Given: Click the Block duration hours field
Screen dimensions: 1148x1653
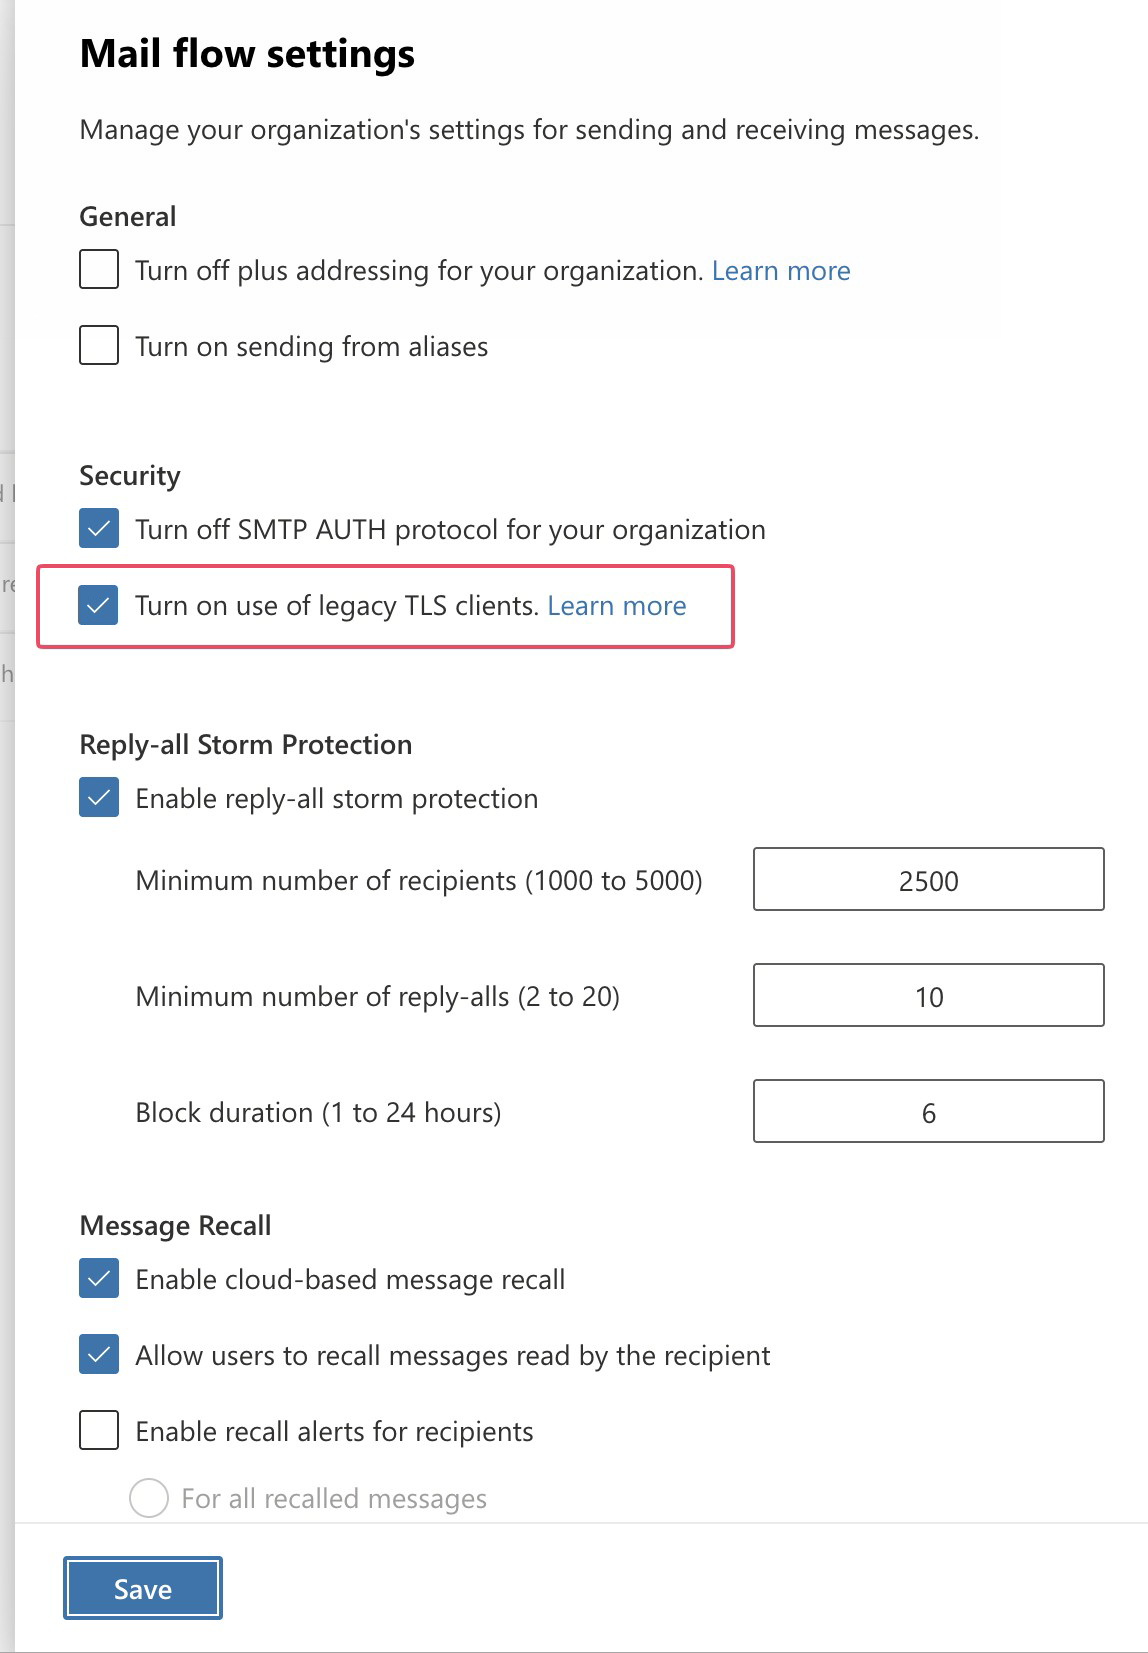Looking at the screenshot, I should click(928, 1112).
